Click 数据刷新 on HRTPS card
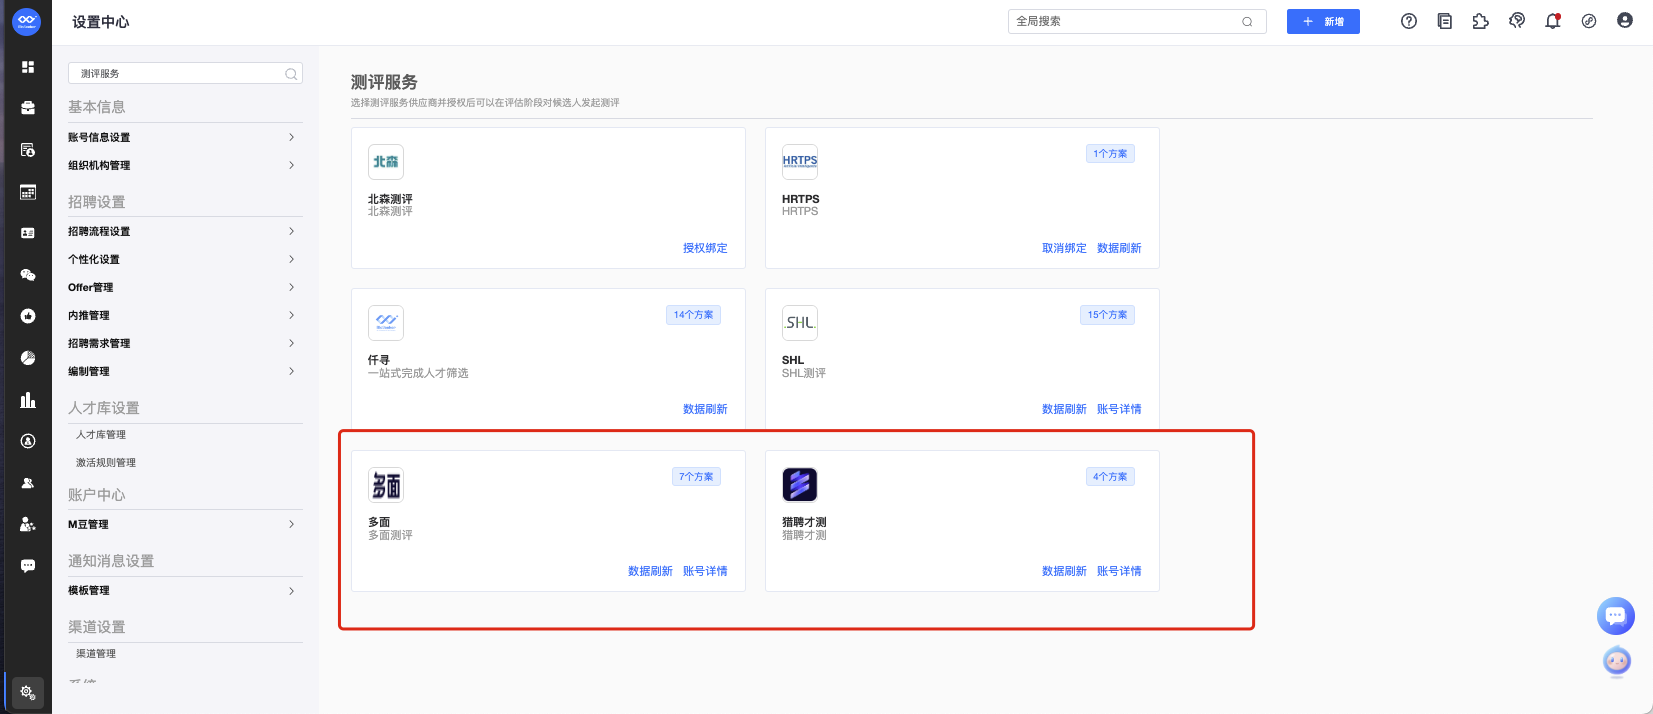 [x=1119, y=248]
